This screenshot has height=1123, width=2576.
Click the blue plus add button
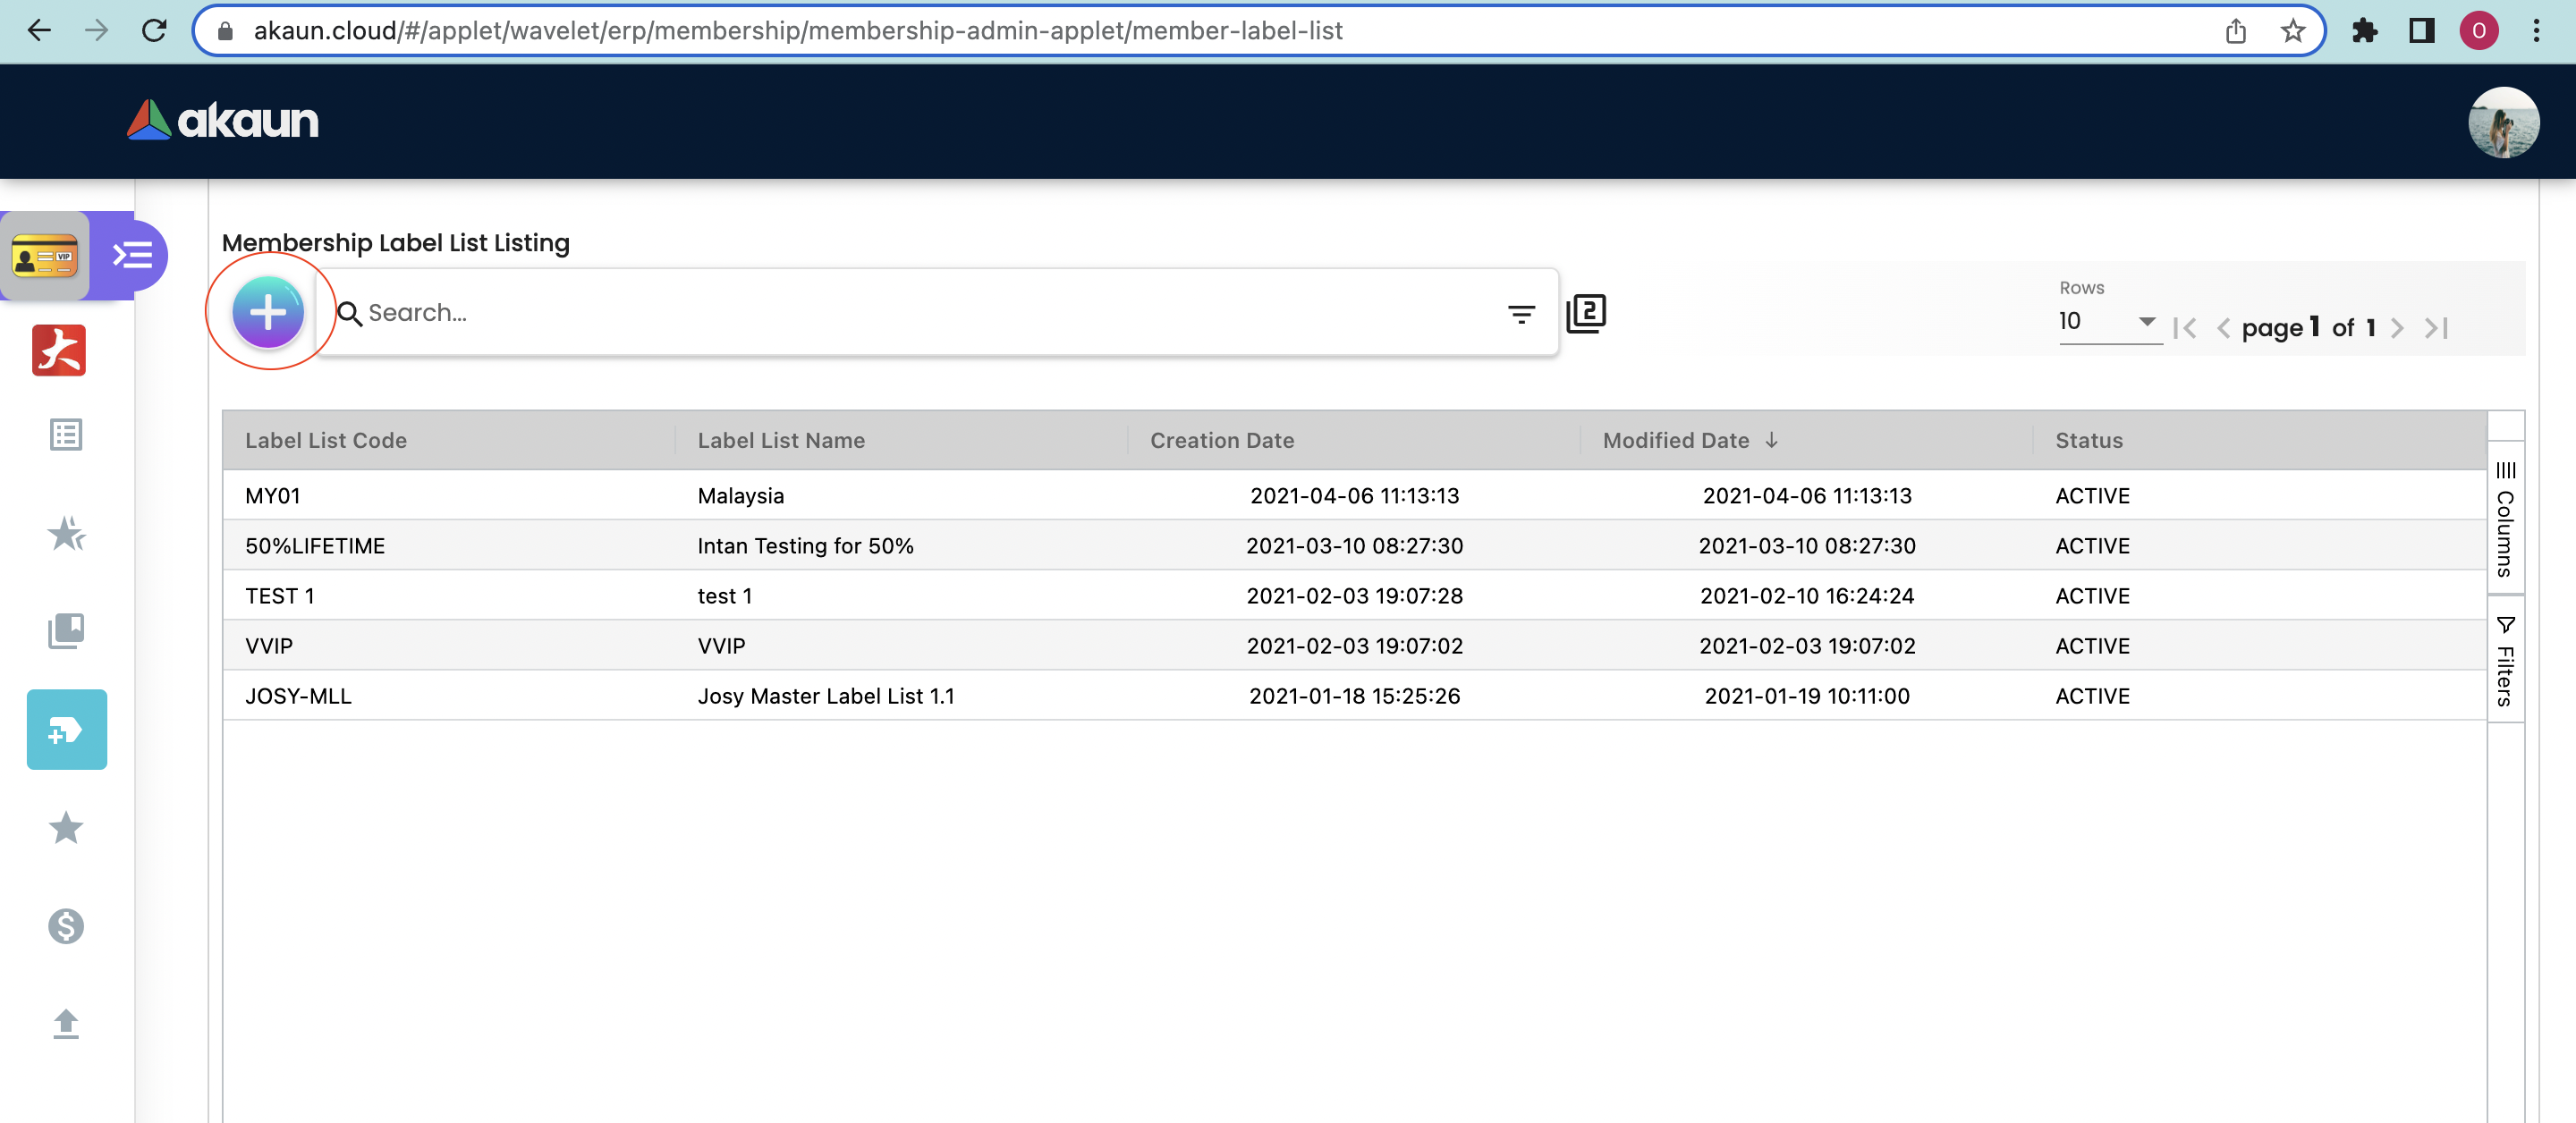[x=268, y=313]
